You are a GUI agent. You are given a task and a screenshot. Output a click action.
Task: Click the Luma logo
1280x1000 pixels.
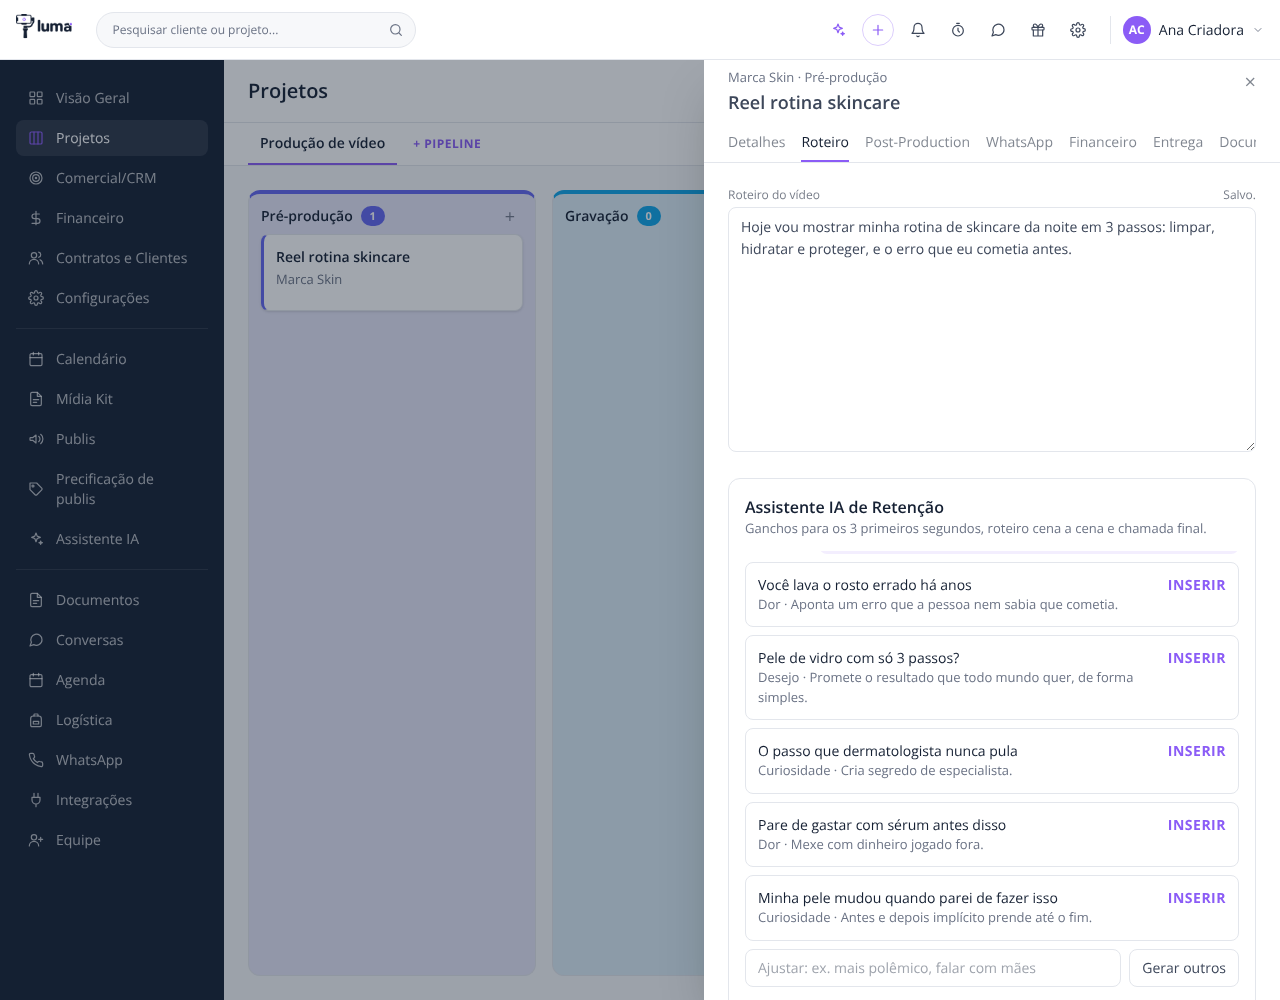pyautogui.click(x=44, y=27)
